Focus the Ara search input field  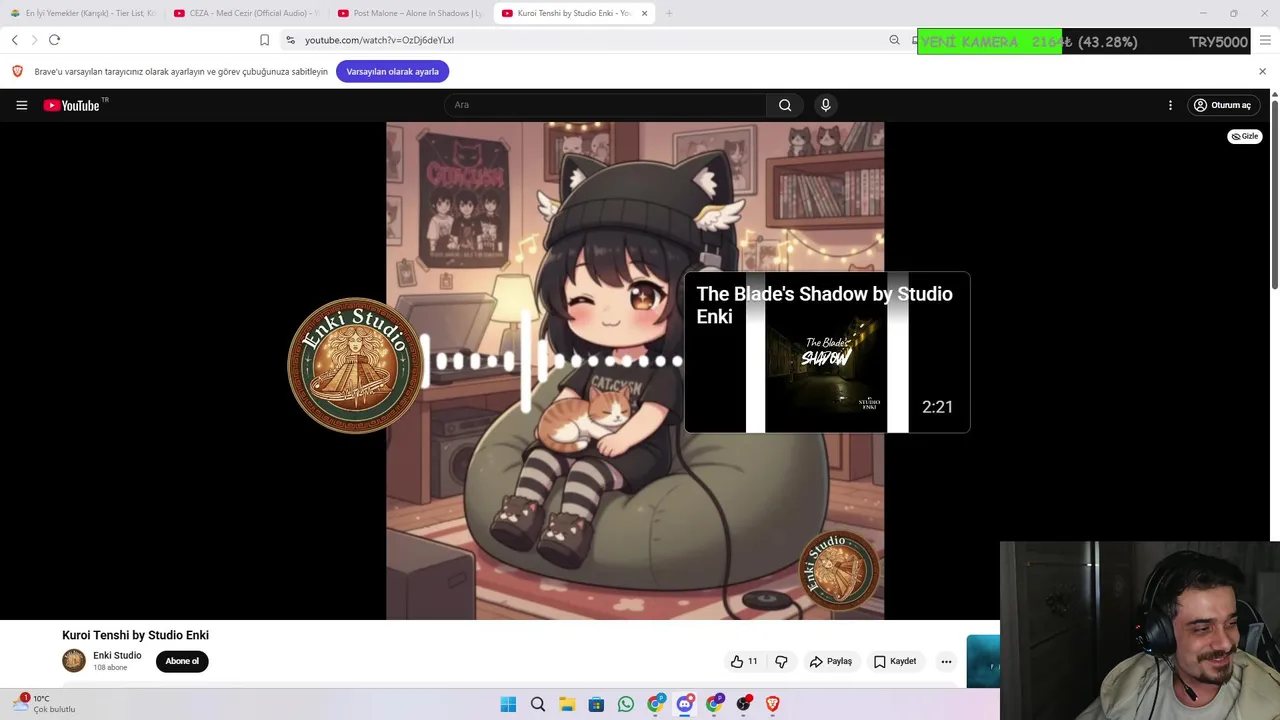pos(605,105)
